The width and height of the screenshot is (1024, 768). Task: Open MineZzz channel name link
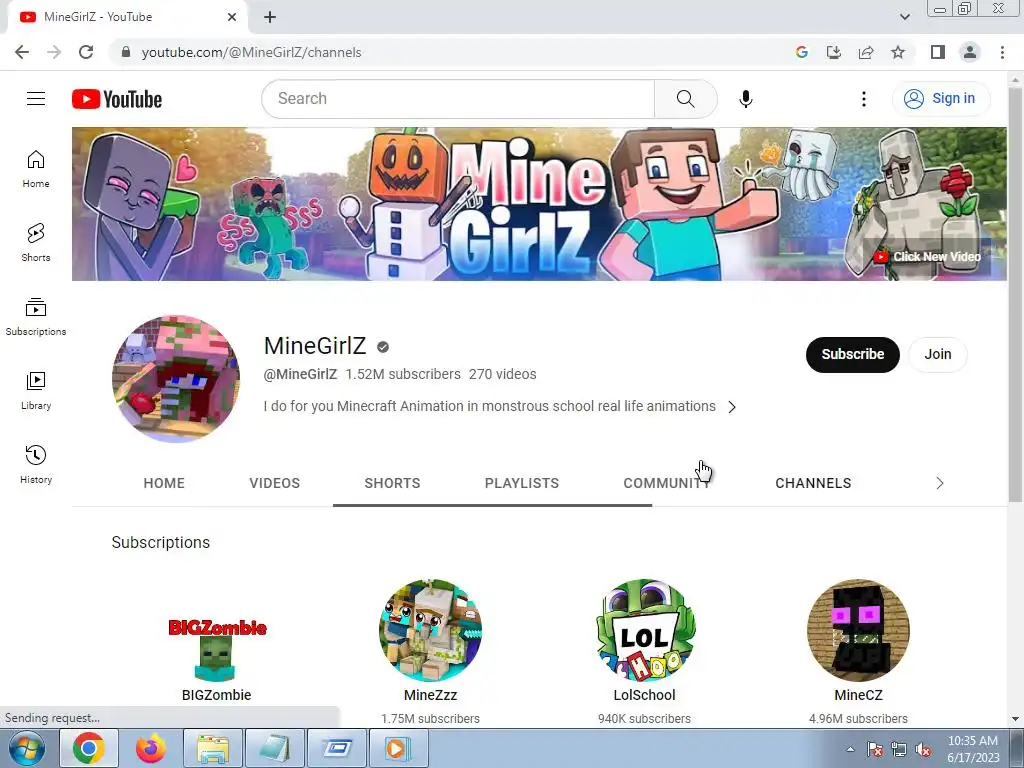coord(430,695)
